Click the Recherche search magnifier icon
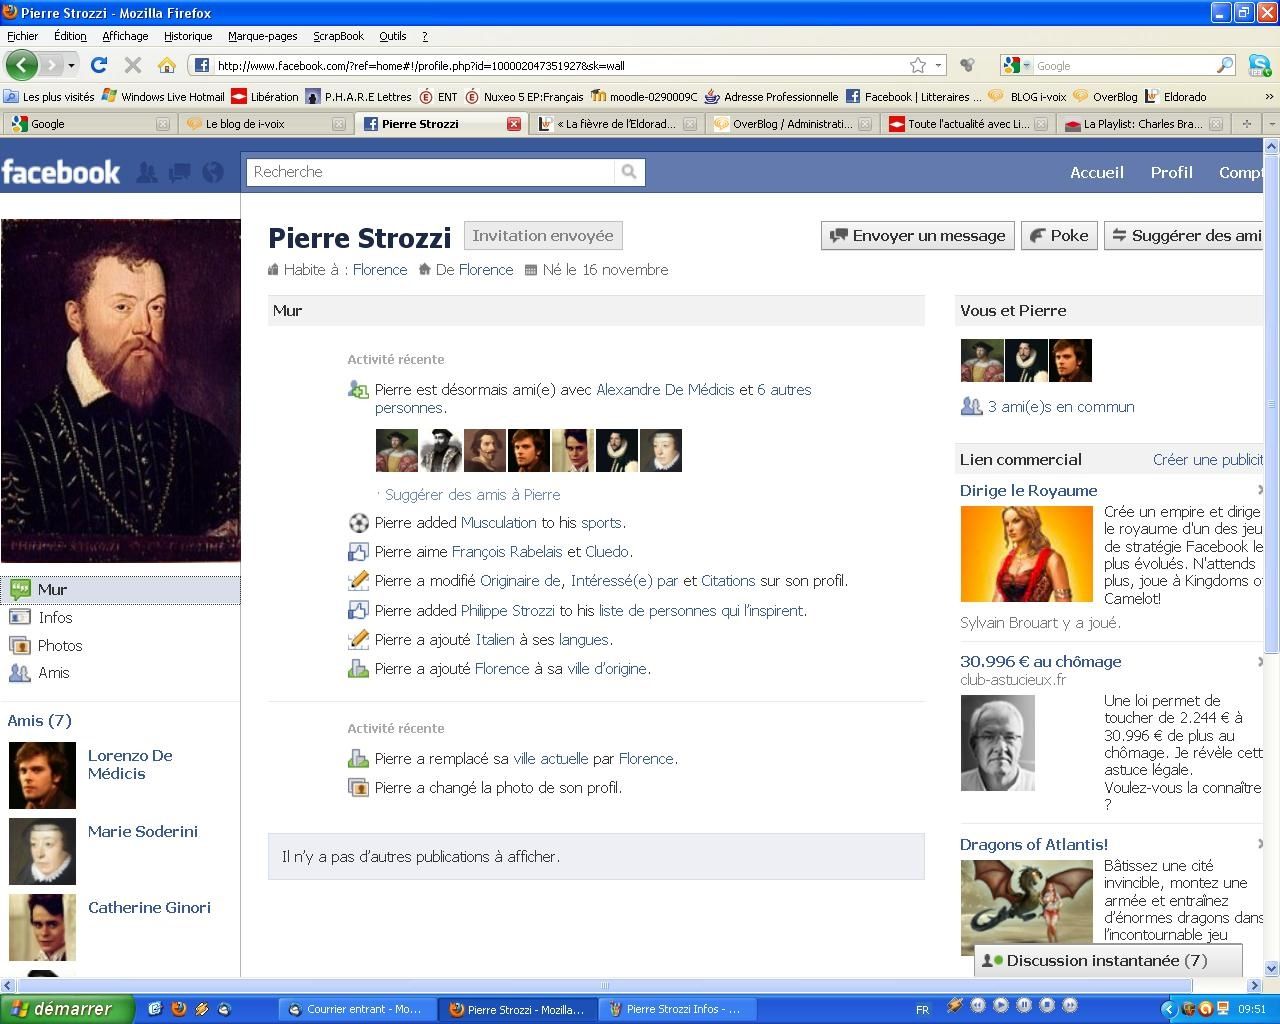Viewport: 1280px width, 1024px height. (629, 172)
